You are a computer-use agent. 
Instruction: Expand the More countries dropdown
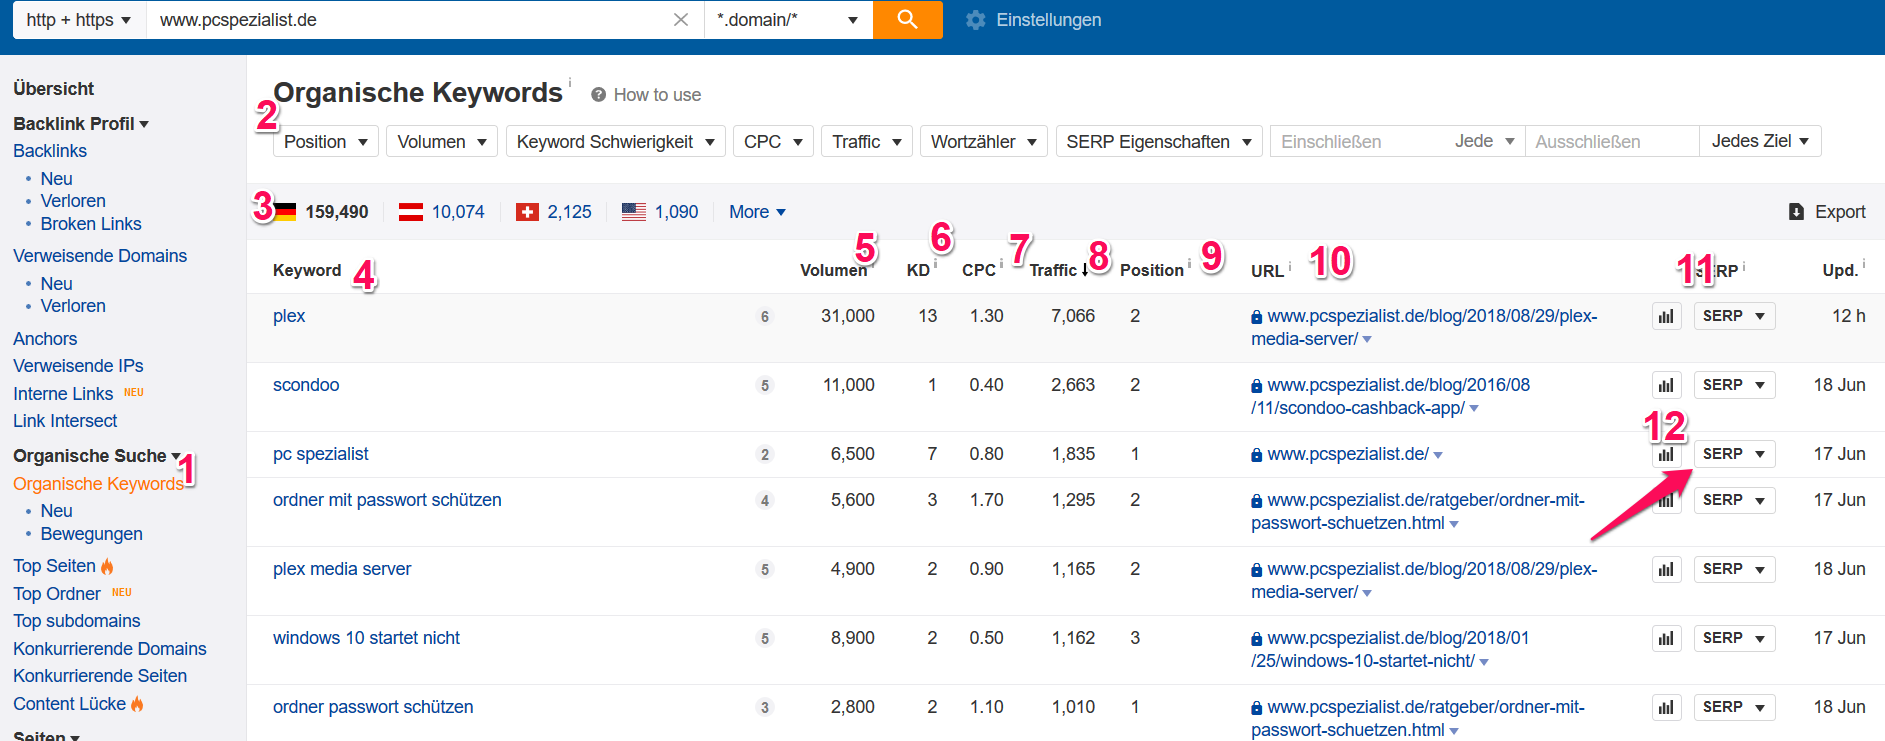(x=757, y=212)
